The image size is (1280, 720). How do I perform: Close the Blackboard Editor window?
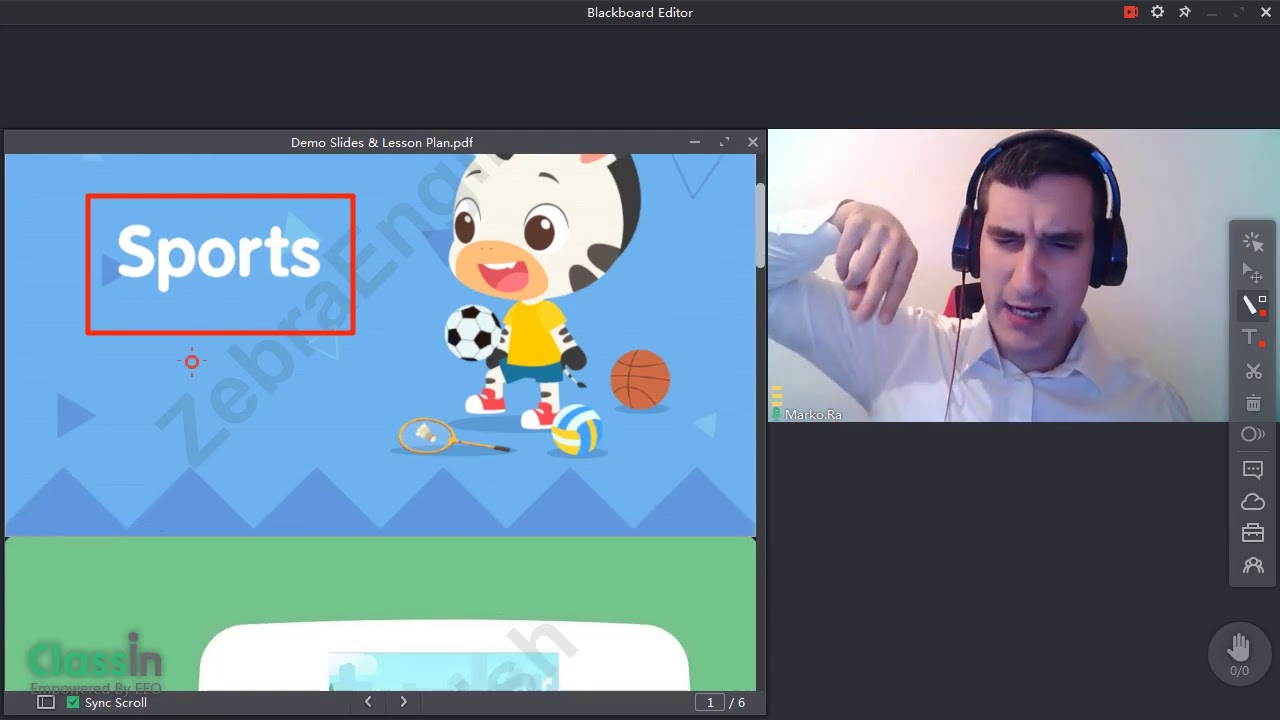[x=1266, y=12]
